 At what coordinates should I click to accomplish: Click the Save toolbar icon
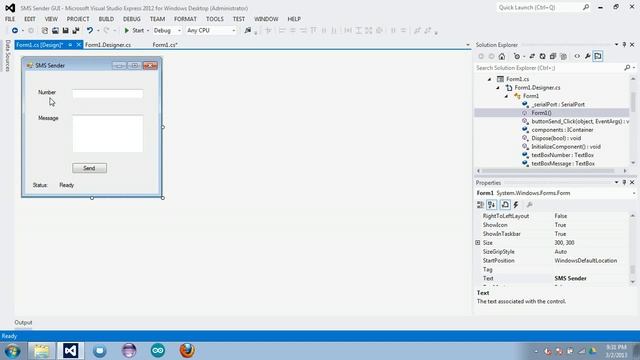(65, 31)
